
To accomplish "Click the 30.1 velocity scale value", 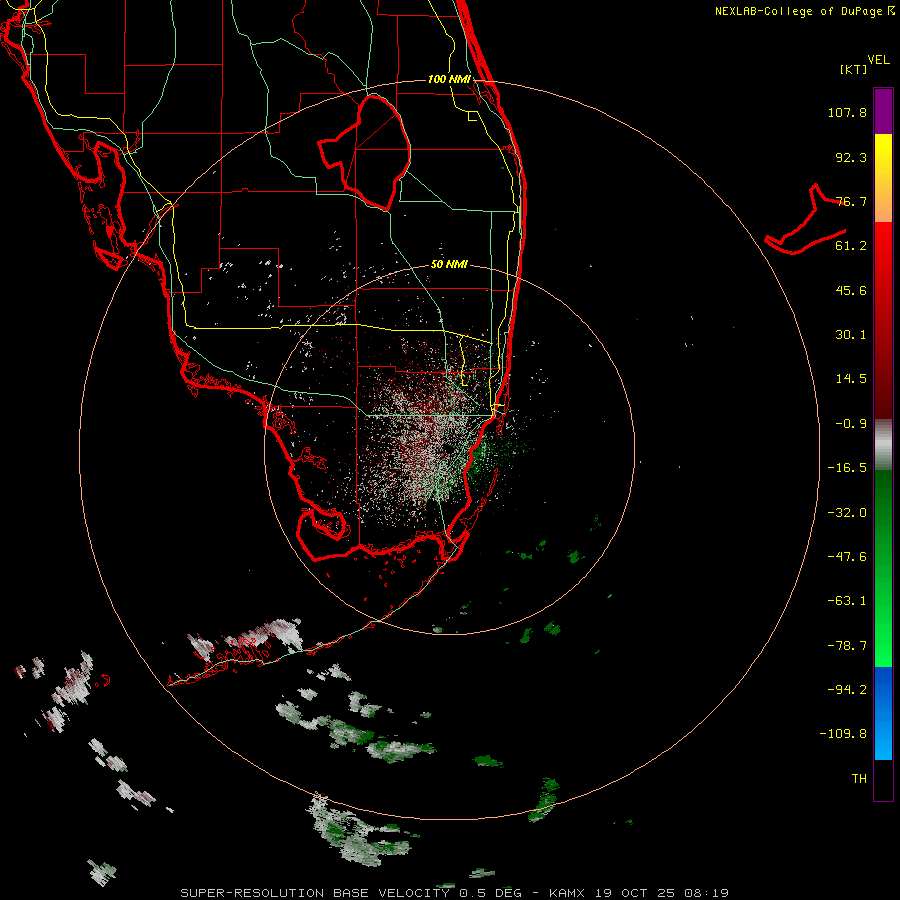I will tap(851, 335).
